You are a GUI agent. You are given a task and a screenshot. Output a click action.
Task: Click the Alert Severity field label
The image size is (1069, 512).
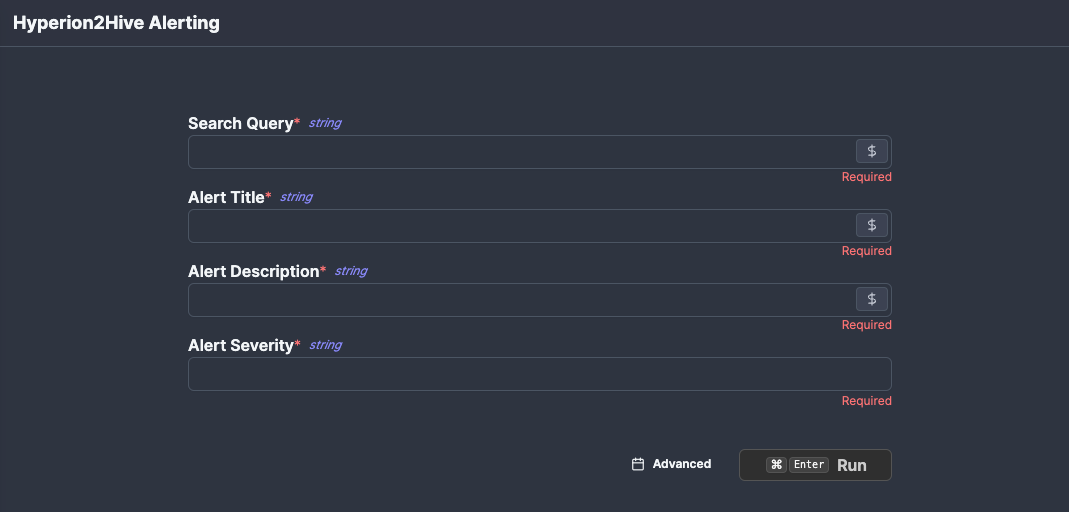[x=241, y=346]
